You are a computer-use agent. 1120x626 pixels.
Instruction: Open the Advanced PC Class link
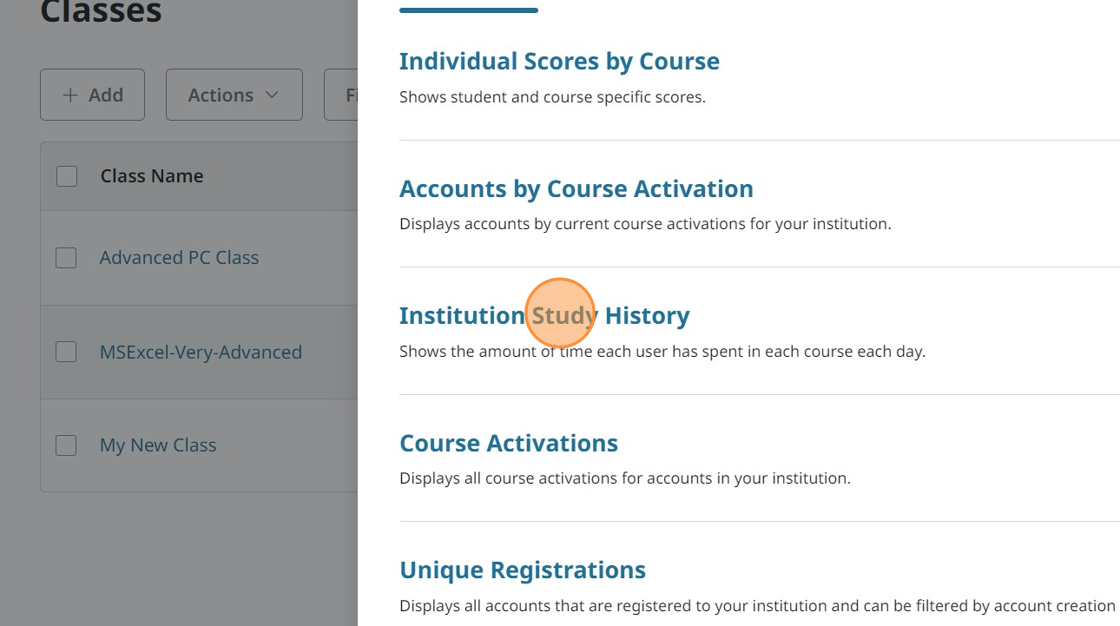coord(179,258)
